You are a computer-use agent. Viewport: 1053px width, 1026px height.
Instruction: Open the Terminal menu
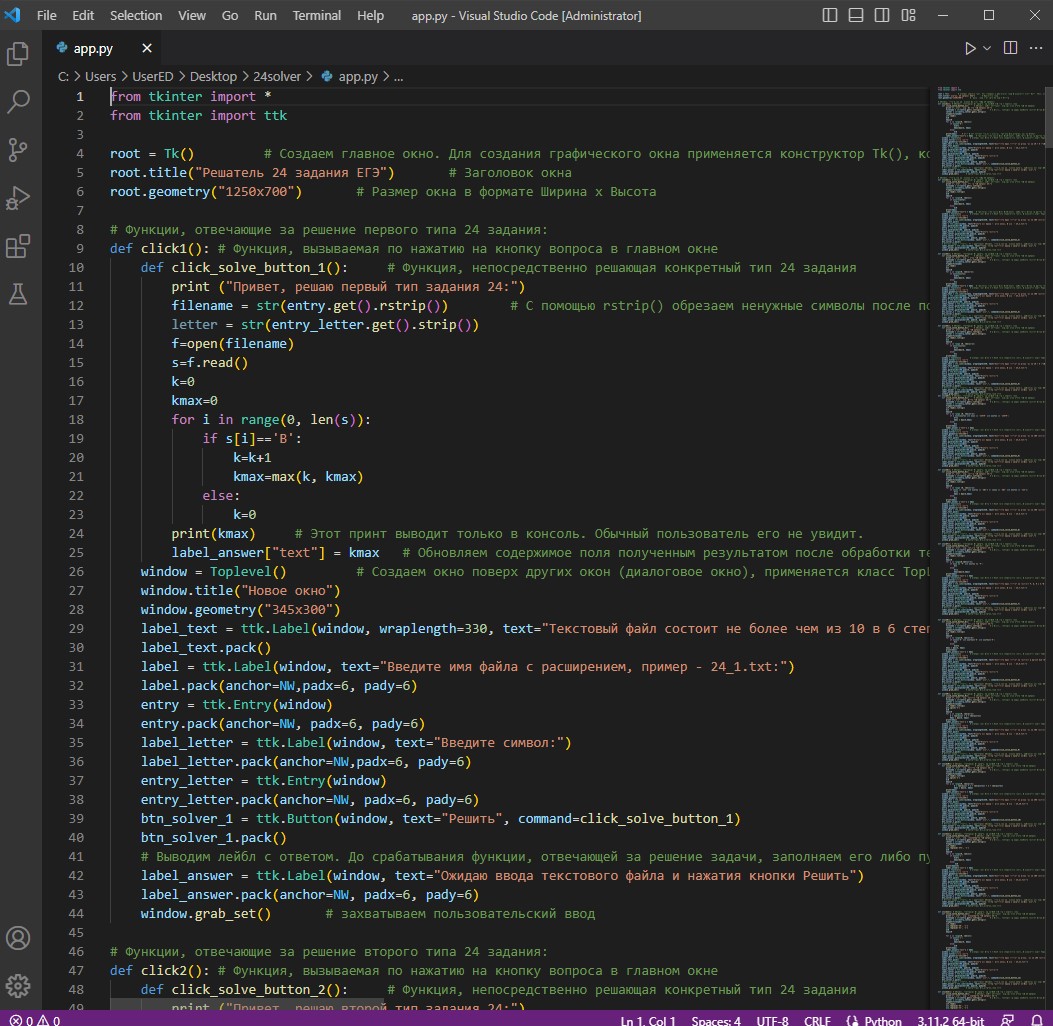tap(316, 15)
